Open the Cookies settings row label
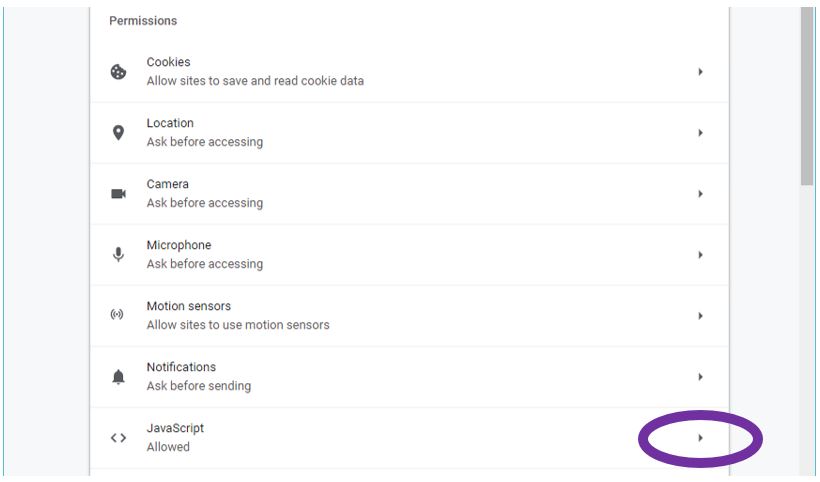 click(168, 62)
